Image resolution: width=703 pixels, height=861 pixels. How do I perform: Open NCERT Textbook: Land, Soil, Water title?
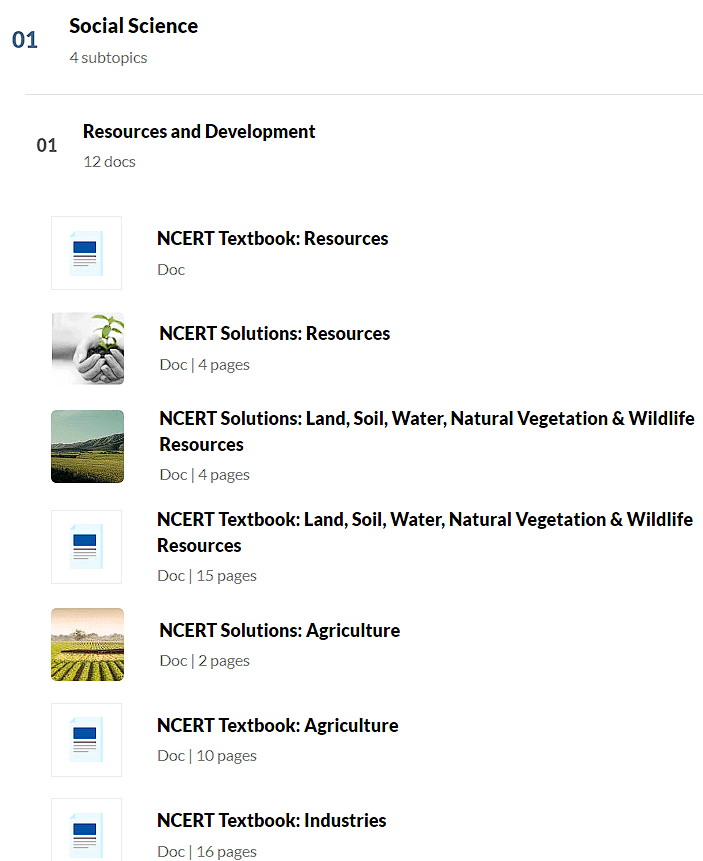pos(424,532)
